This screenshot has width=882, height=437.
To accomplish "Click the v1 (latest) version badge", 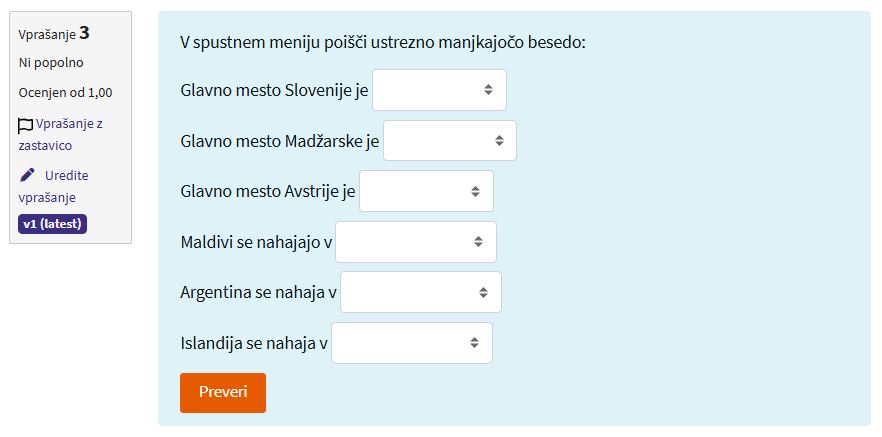I will point(53,223).
